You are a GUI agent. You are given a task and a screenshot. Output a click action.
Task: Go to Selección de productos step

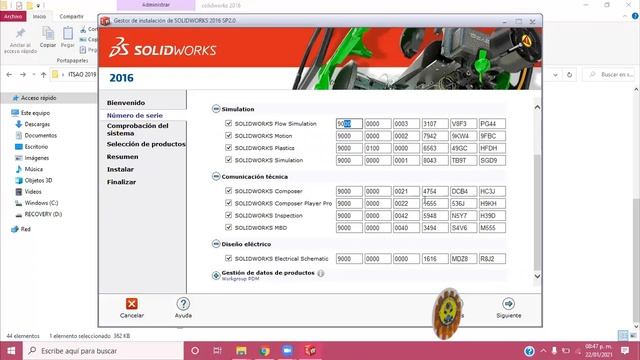146,144
